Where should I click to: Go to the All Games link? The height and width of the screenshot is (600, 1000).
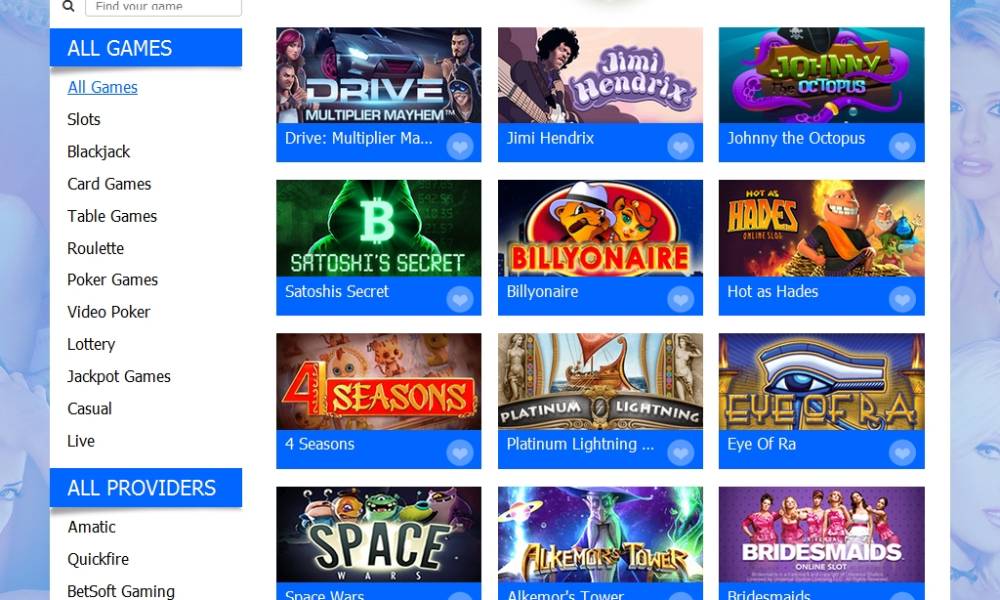point(102,87)
